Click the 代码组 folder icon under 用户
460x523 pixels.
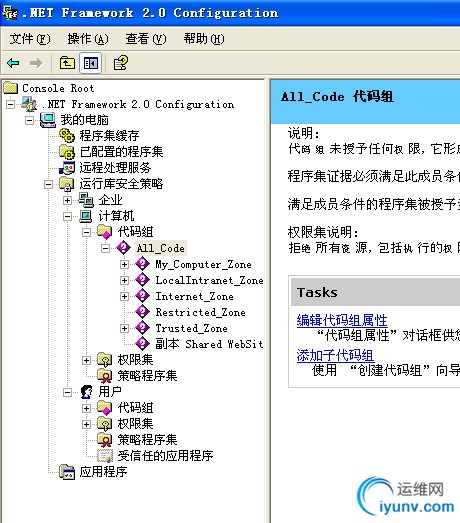coord(105,408)
